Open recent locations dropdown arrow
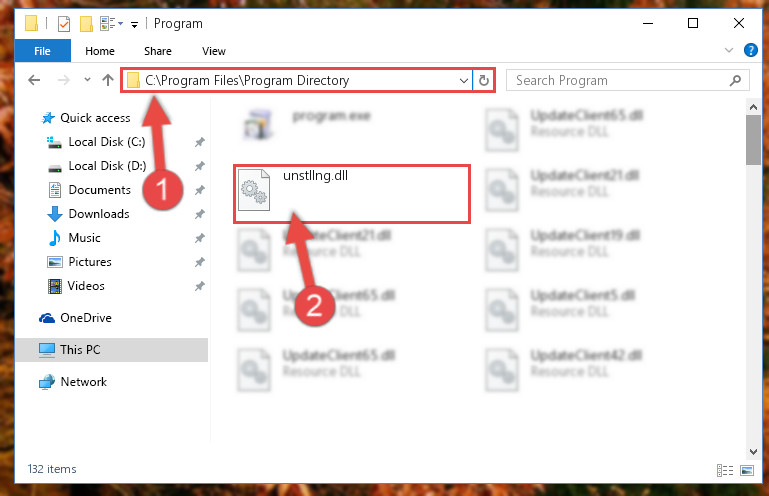Viewport: 769px width, 496px height. 87,79
